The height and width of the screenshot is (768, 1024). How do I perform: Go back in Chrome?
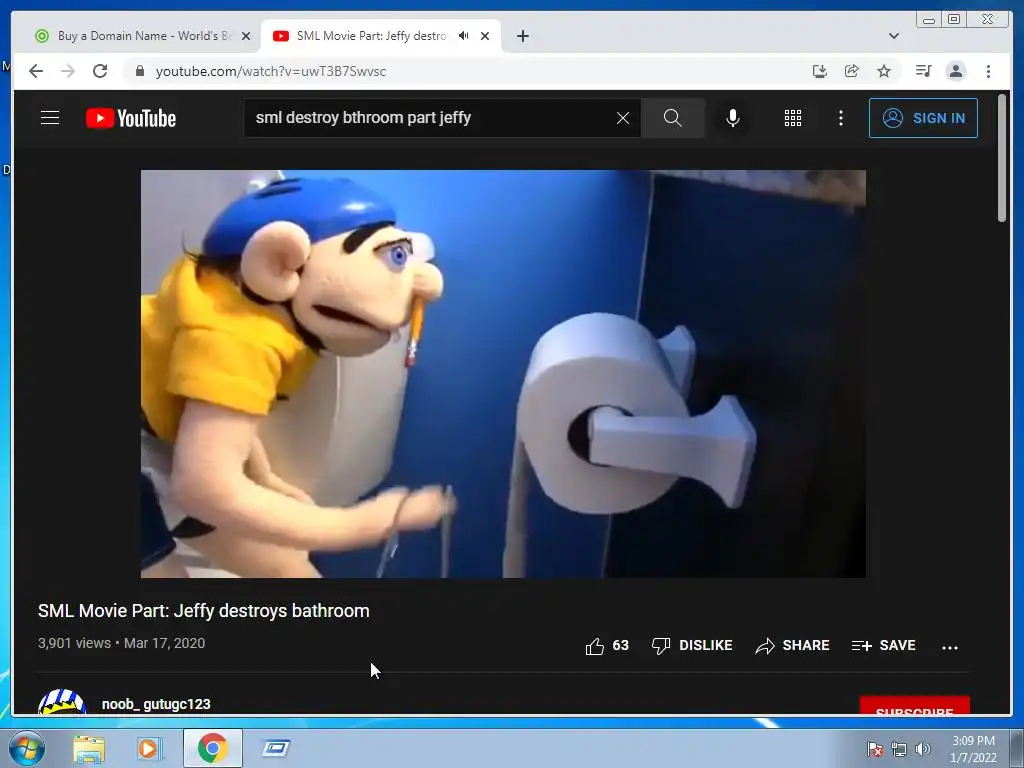[x=36, y=71]
